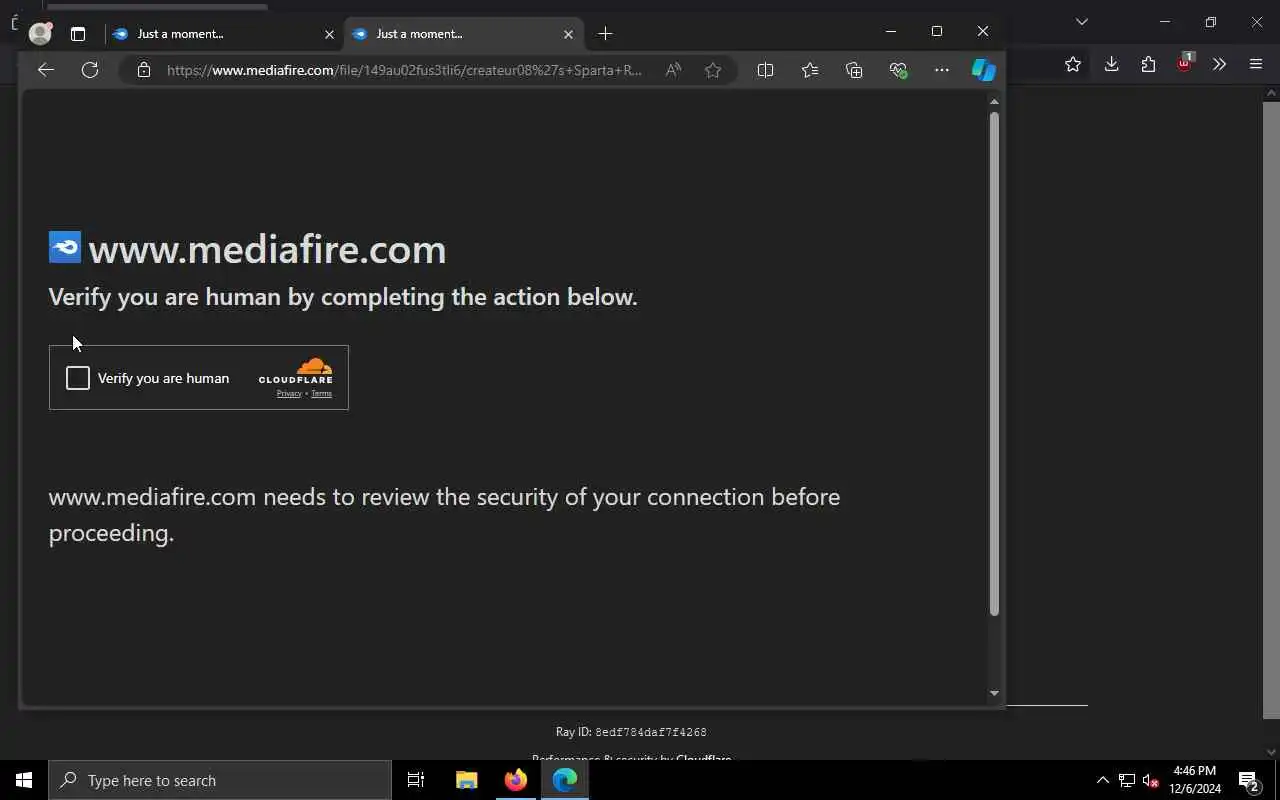The image size is (1280, 800).
Task: Click the mediafire URL address bar
Action: [x=404, y=70]
